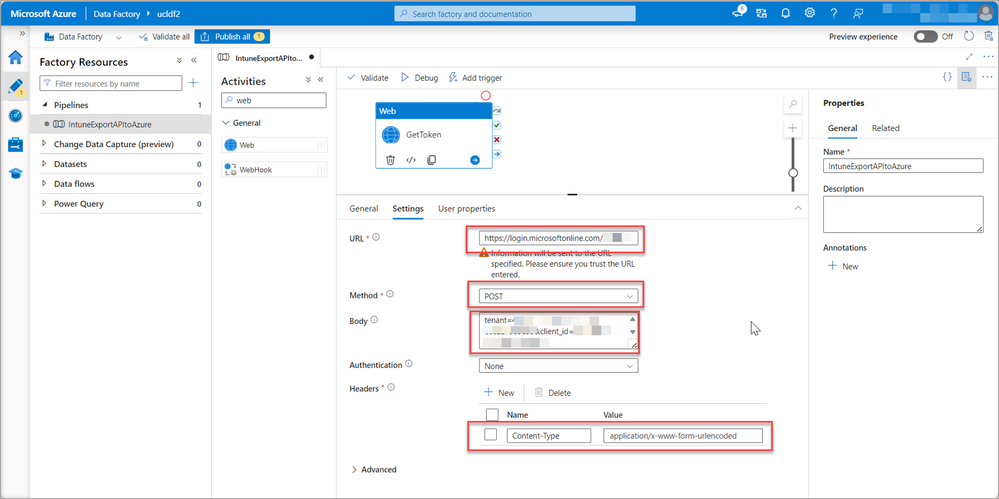
Task: Refresh using the circular arrow icon
Action: coord(969,36)
